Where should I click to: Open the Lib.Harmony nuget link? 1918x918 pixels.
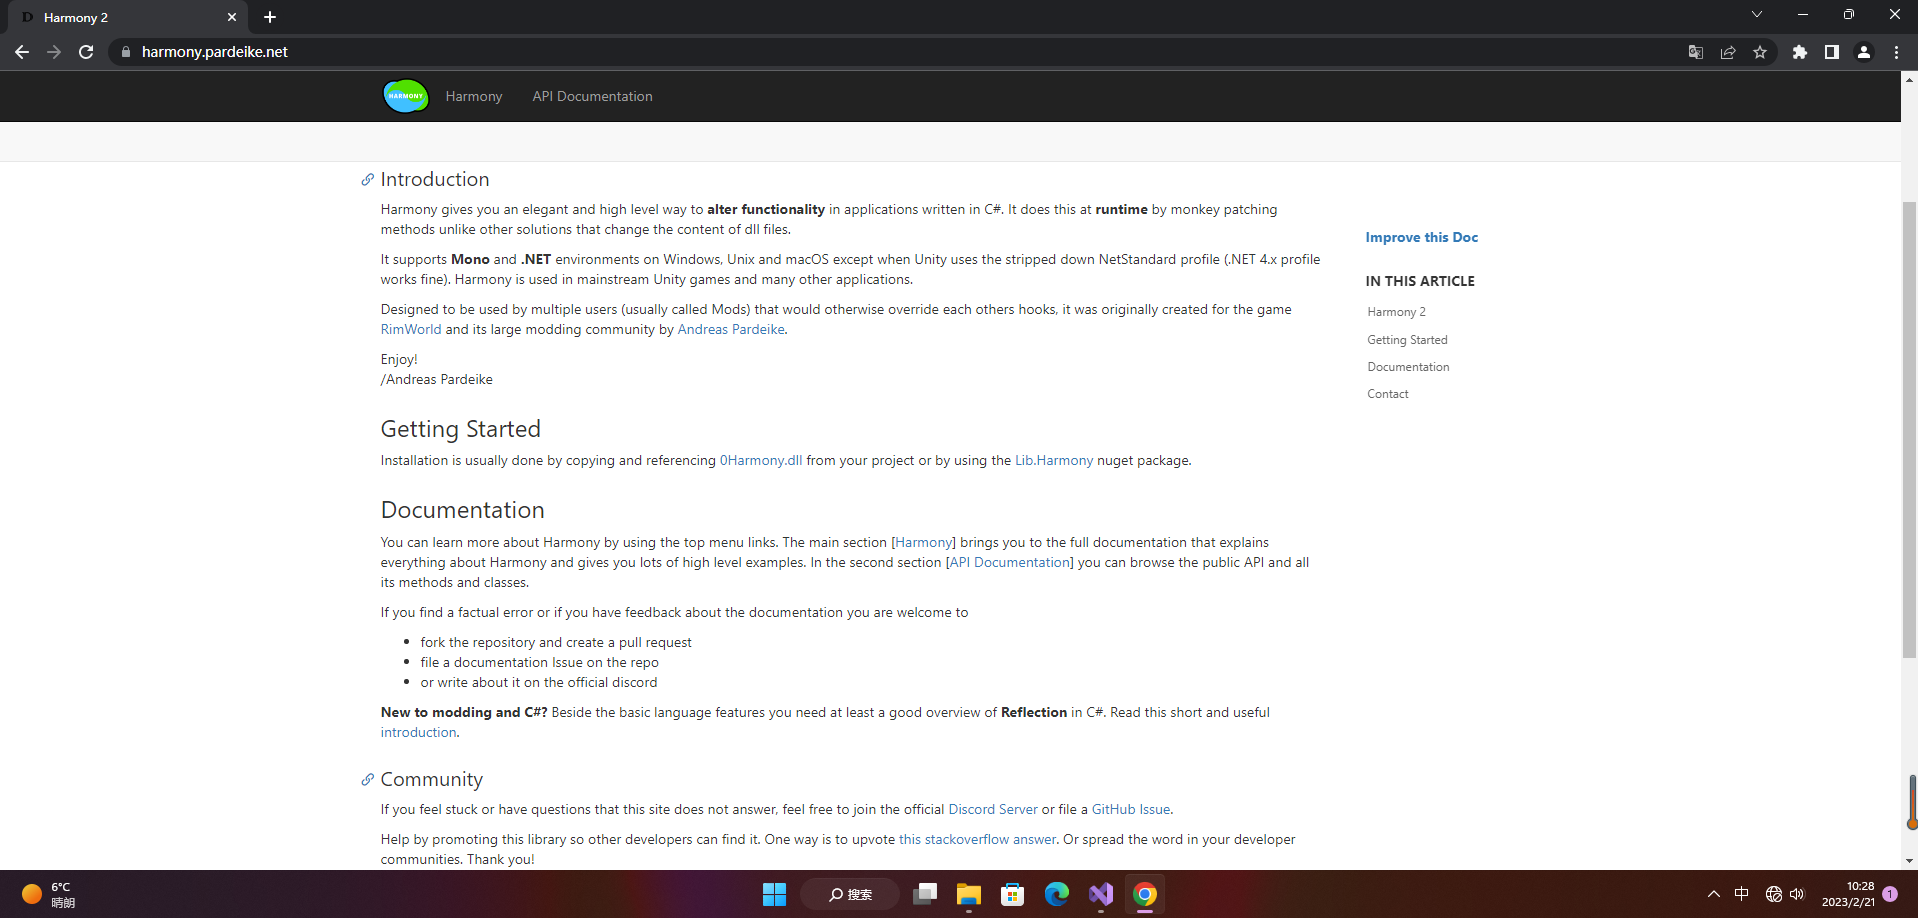(x=1054, y=460)
